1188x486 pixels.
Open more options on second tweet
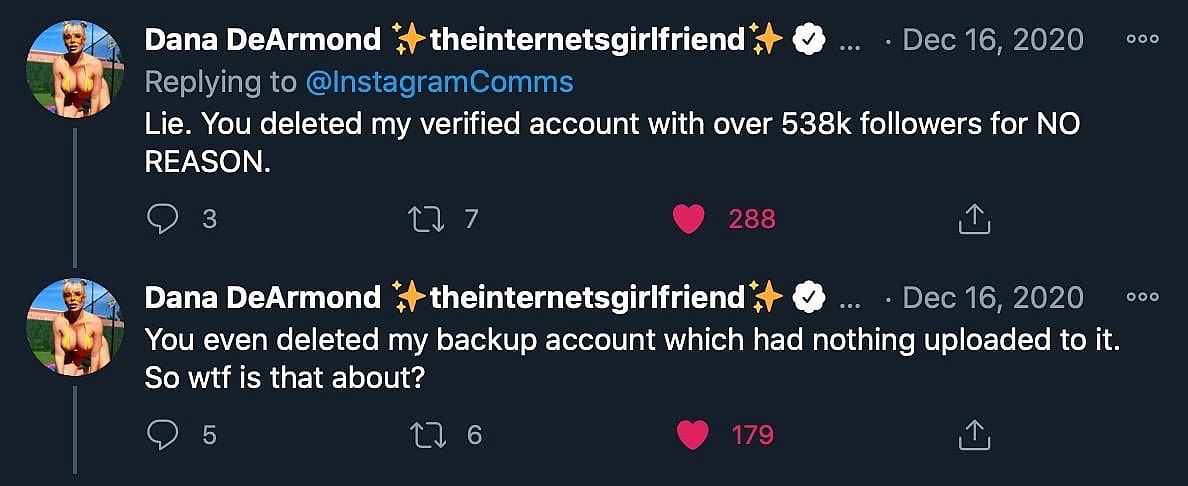1142,298
